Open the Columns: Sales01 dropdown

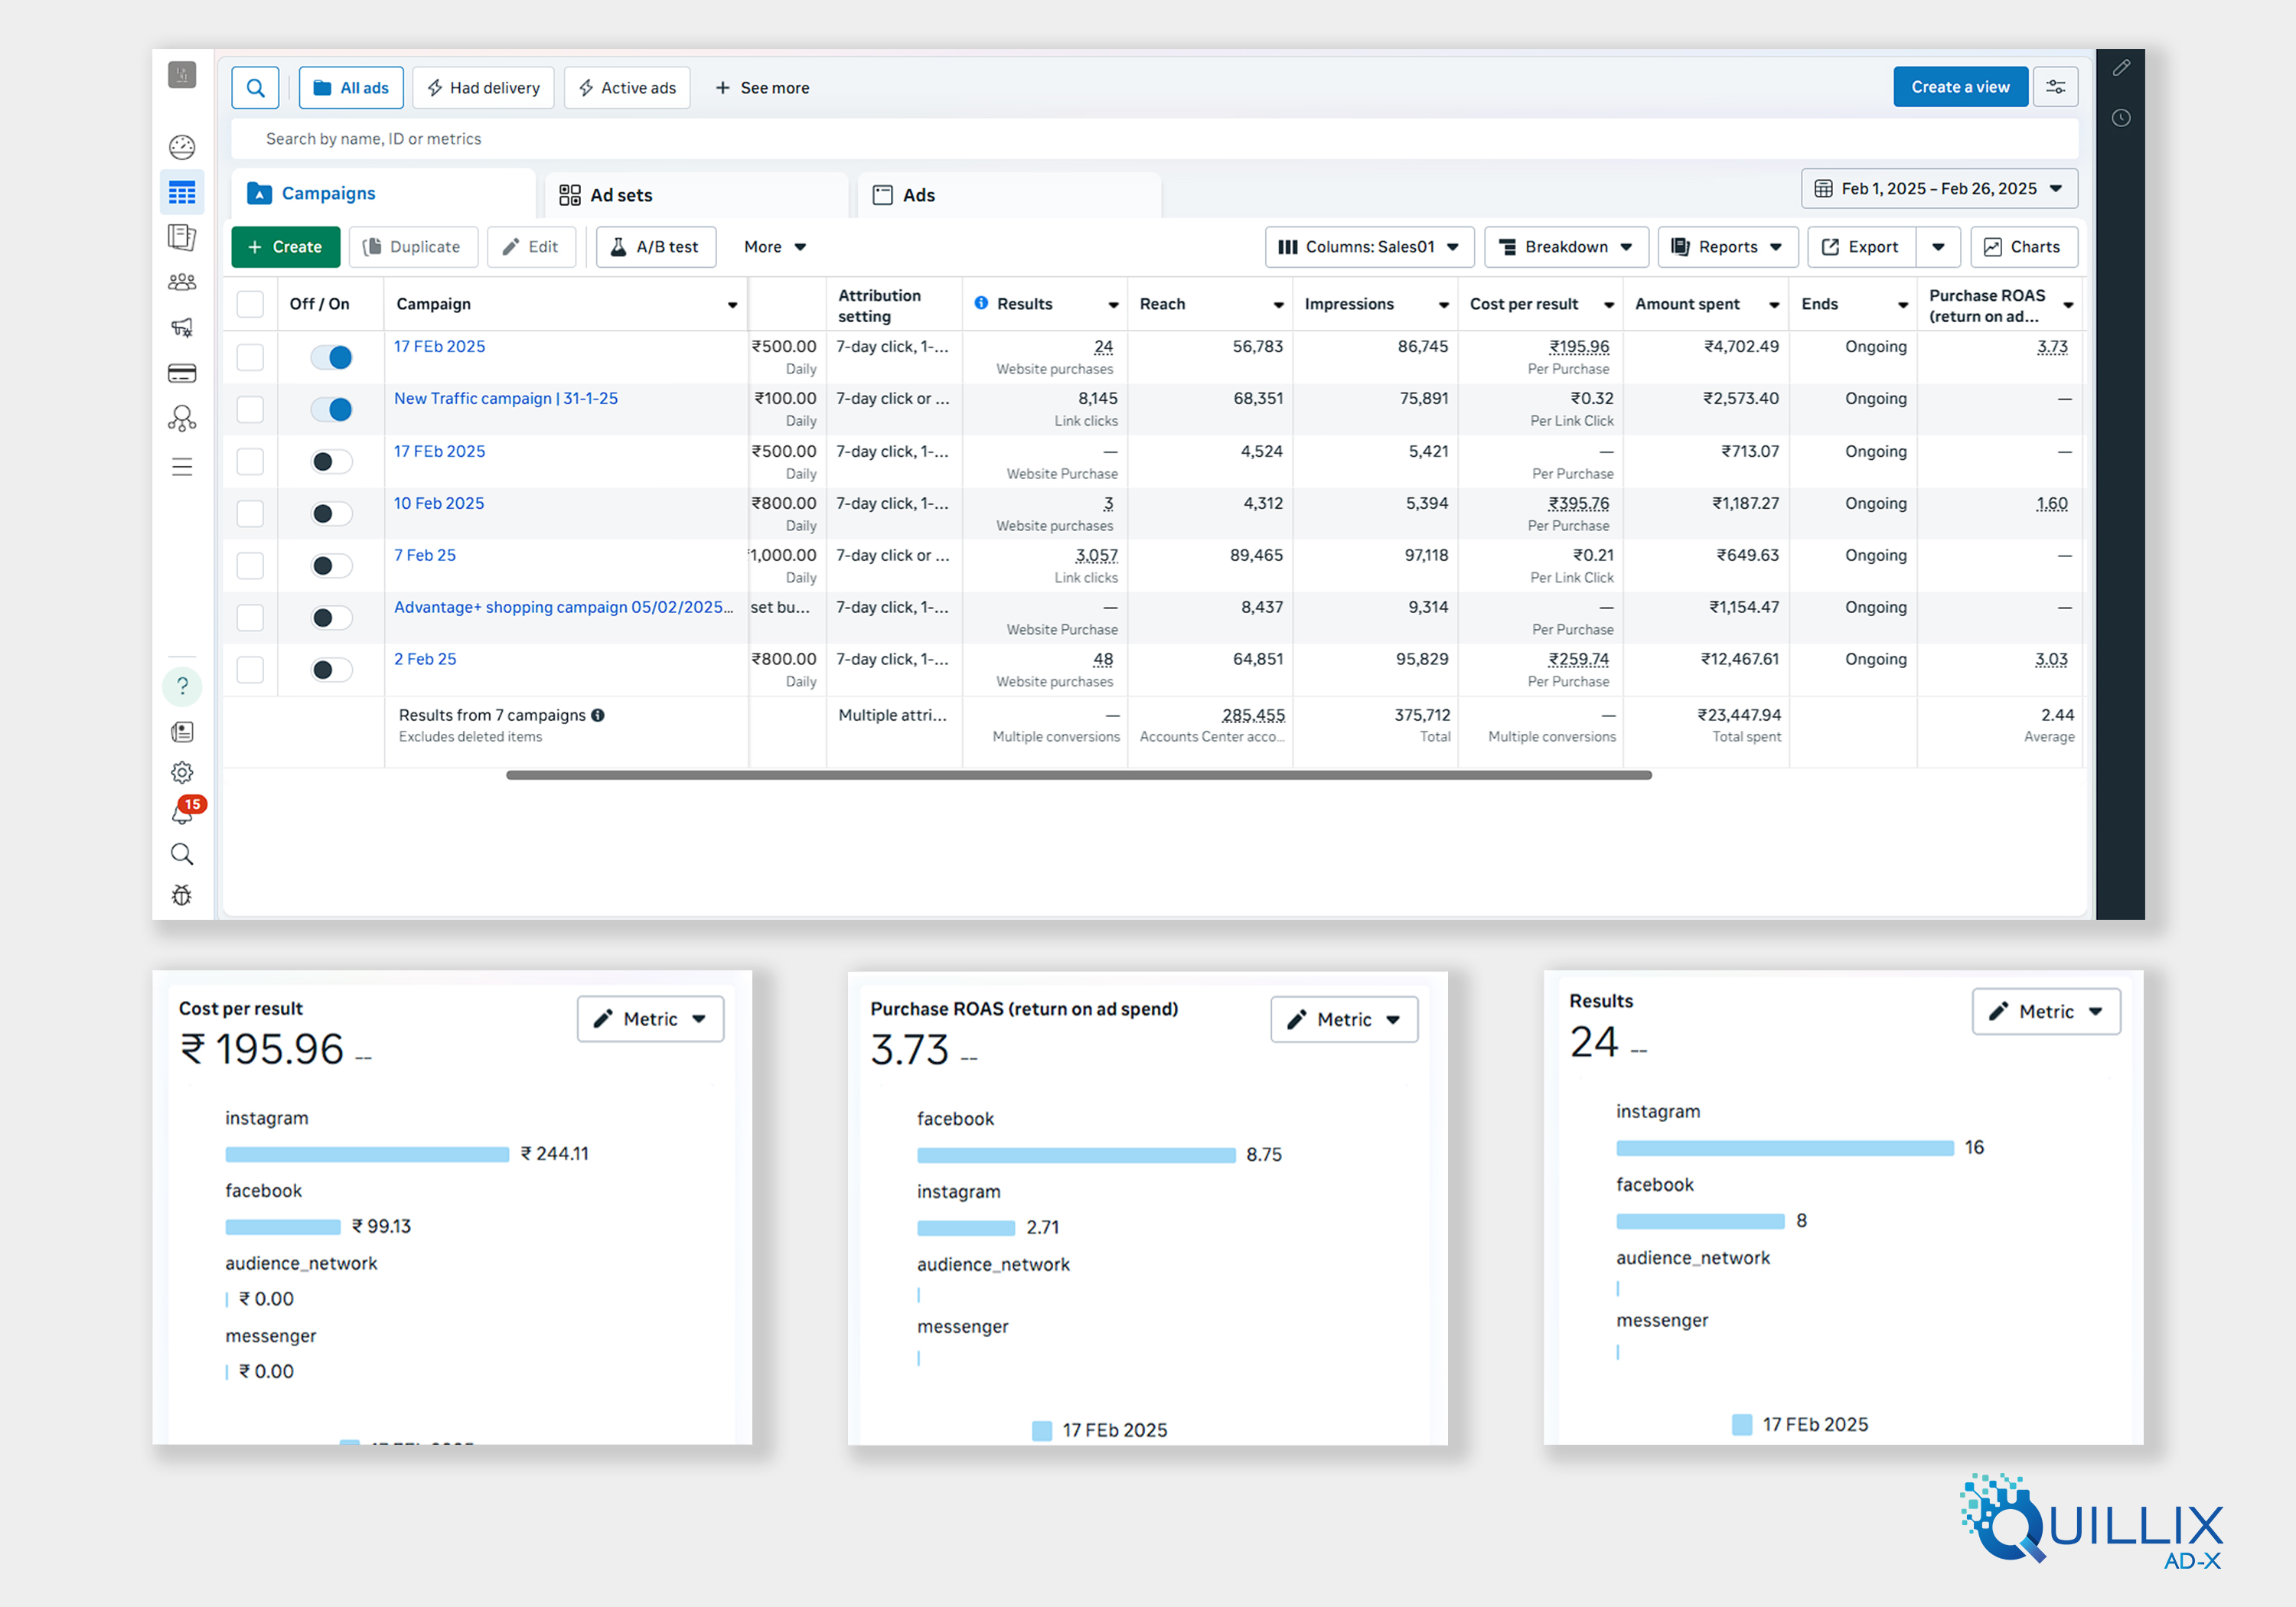coord(1369,247)
